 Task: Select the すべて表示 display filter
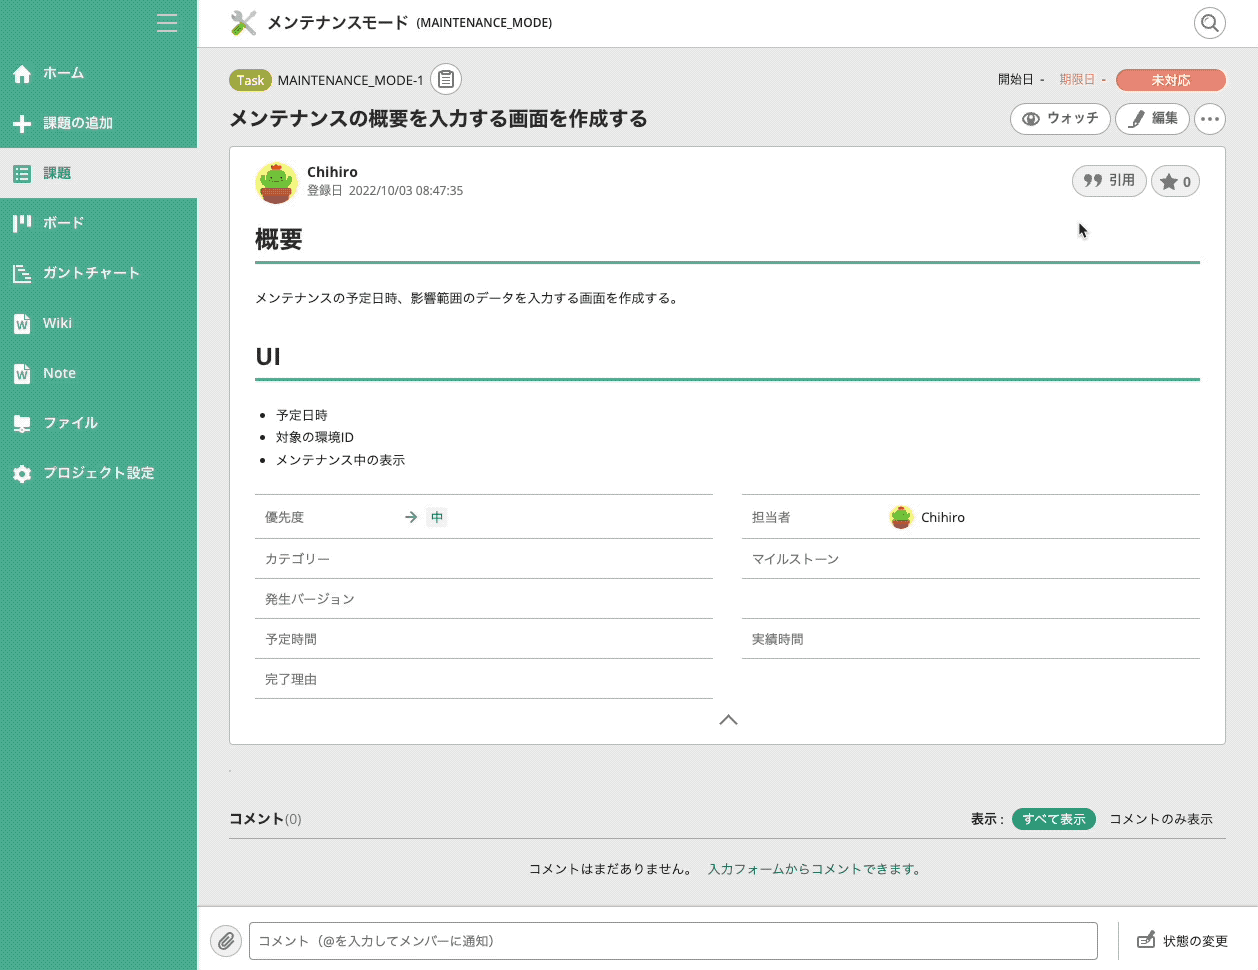tap(1054, 819)
